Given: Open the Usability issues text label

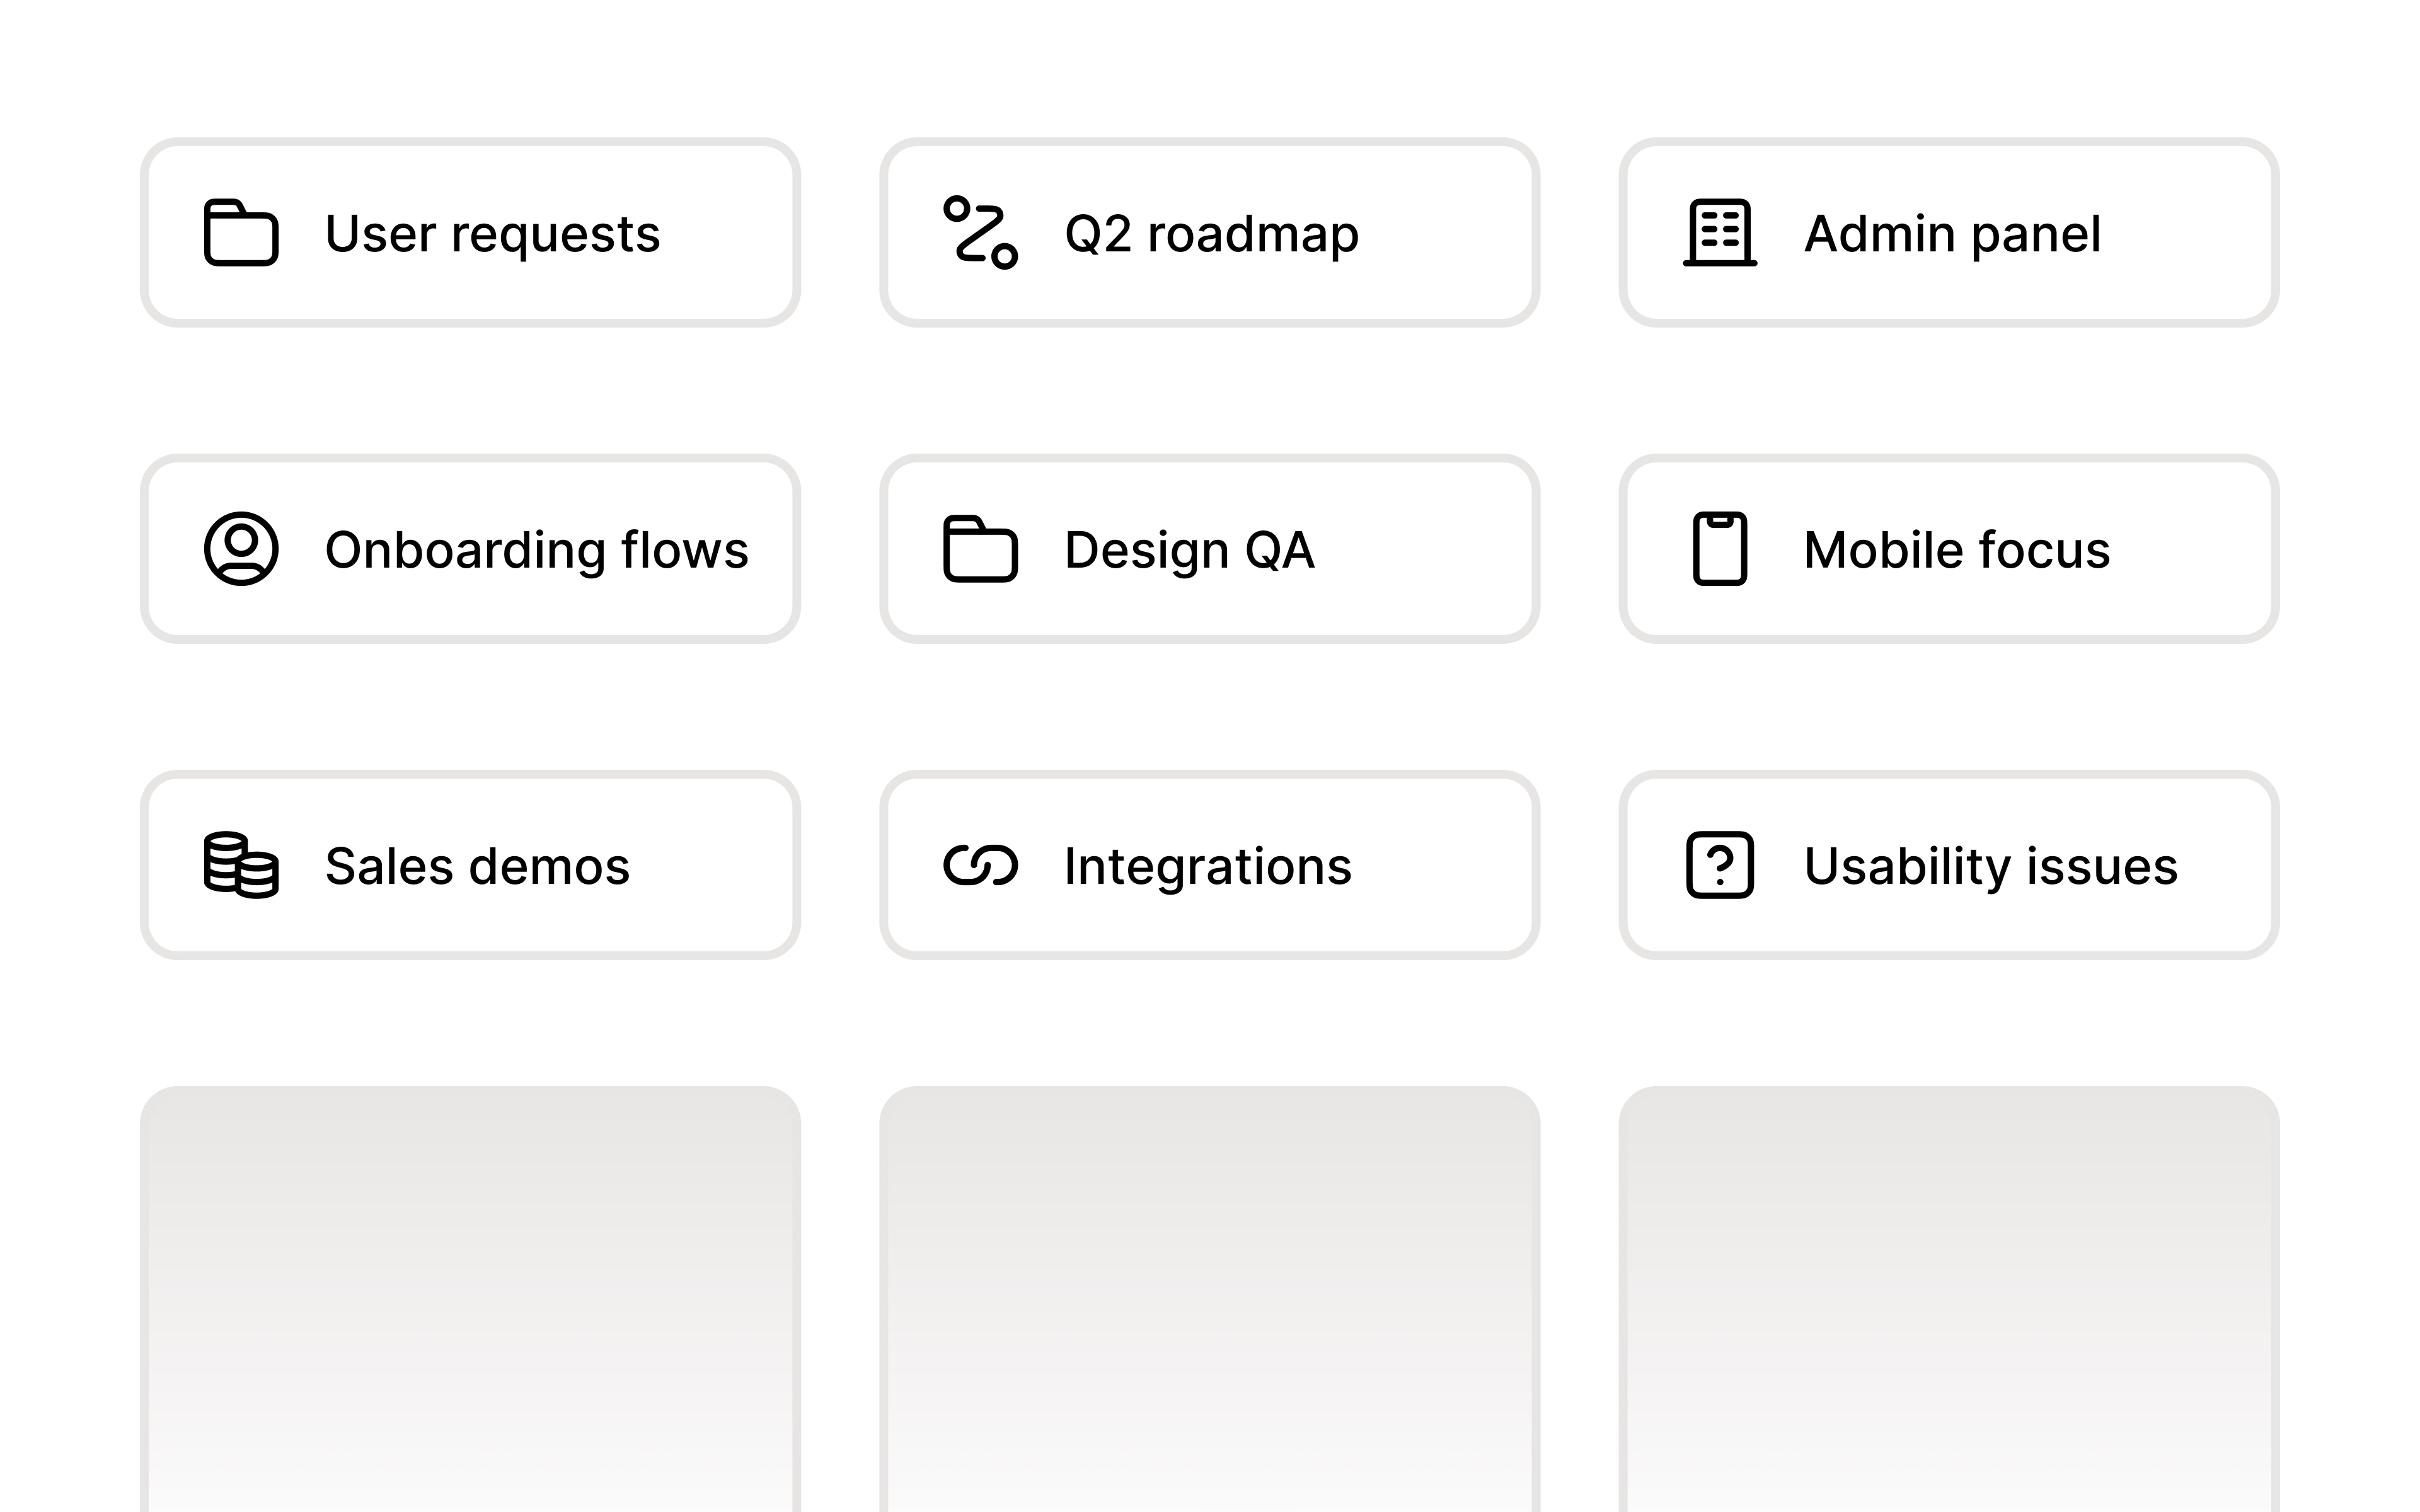Looking at the screenshot, I should pyautogui.click(x=1990, y=865).
